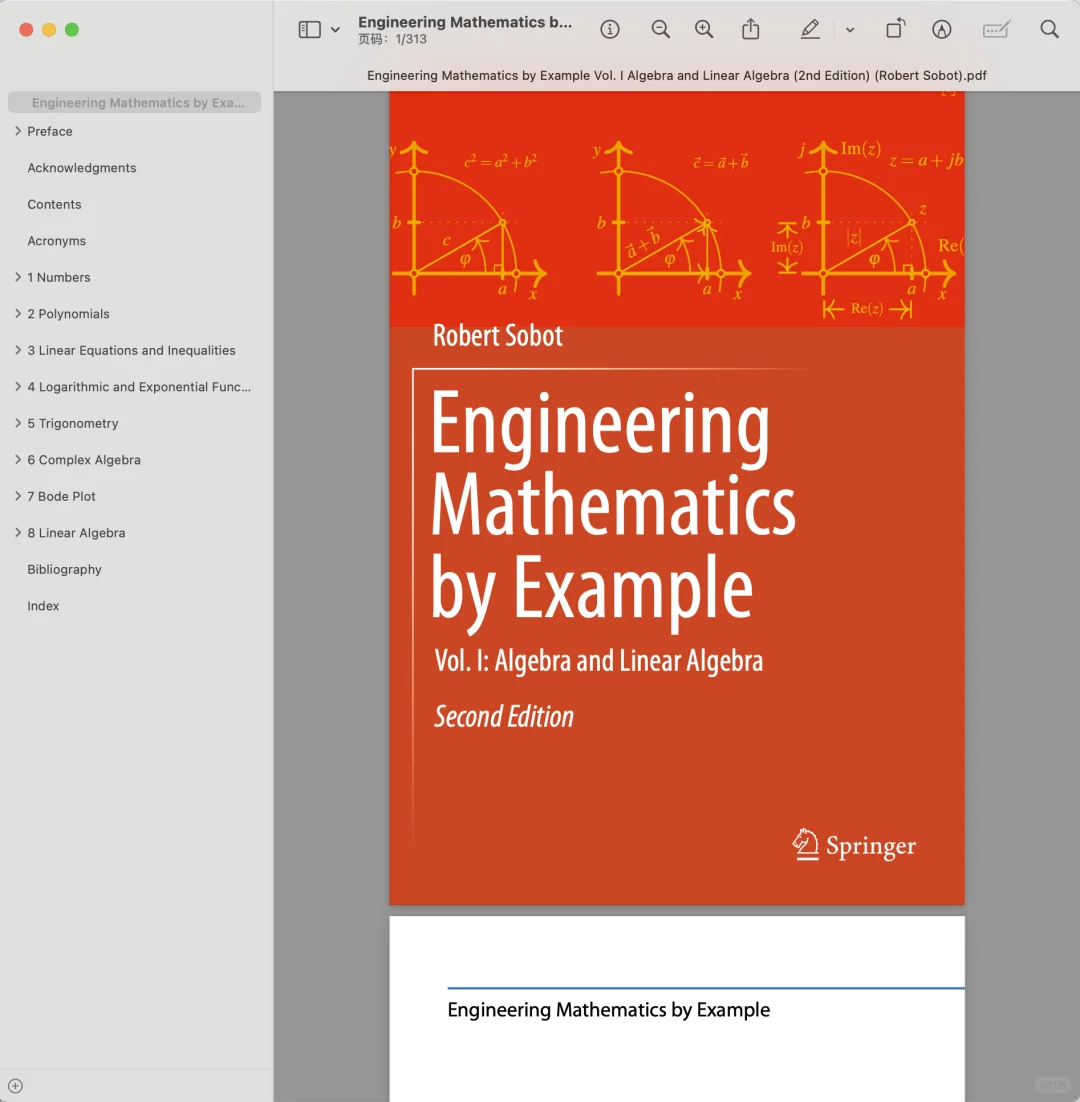
Task: Expand chapter 8 Linear Algebra
Action: tap(18, 533)
